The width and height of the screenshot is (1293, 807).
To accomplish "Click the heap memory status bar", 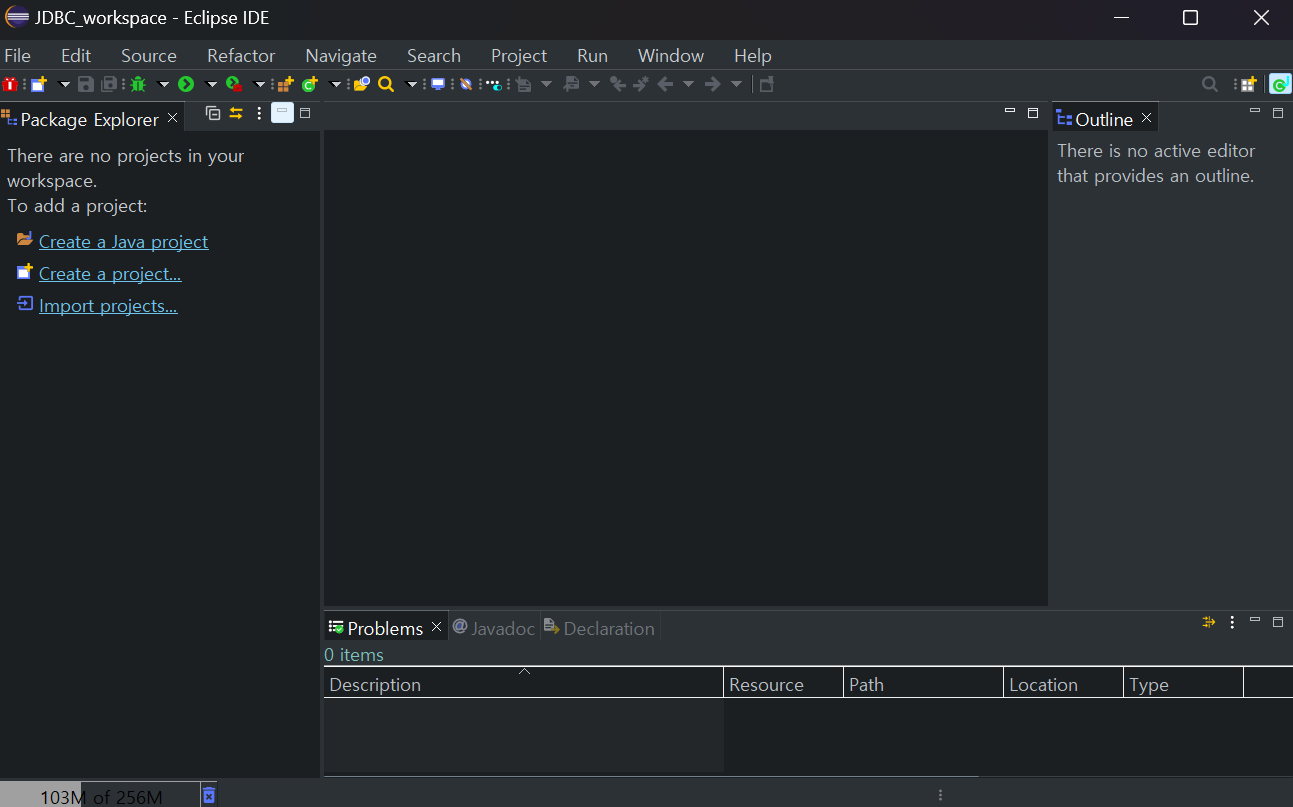I will (99, 796).
